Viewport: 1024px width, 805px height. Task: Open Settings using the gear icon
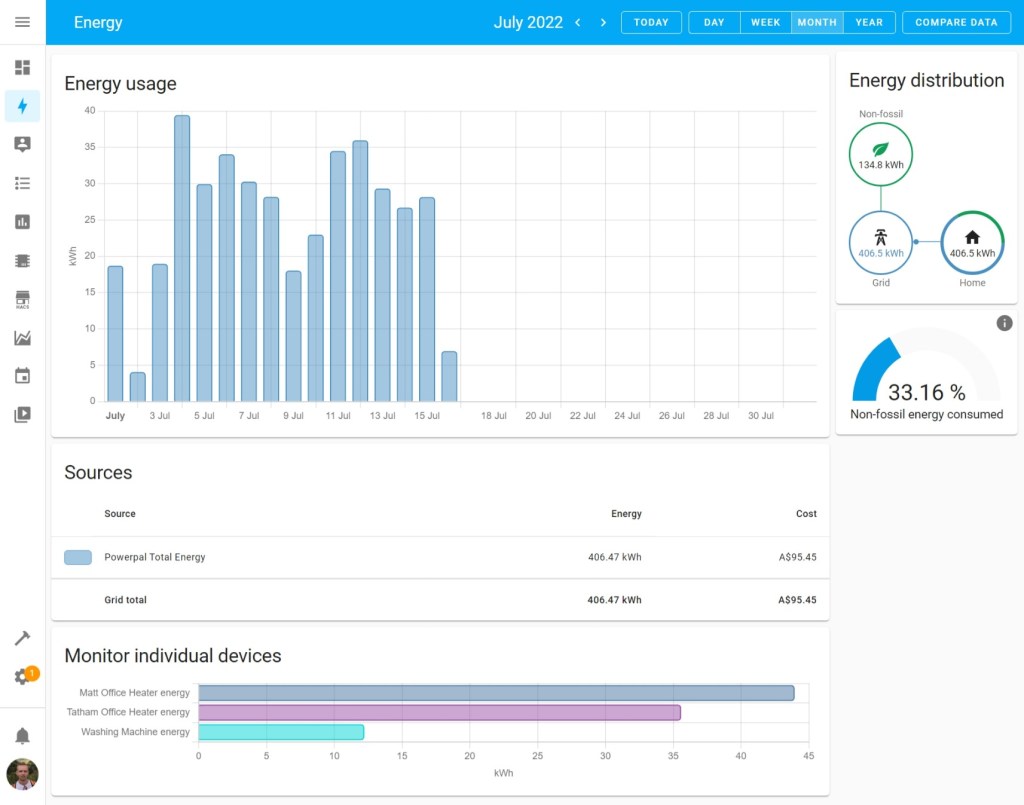point(22,676)
